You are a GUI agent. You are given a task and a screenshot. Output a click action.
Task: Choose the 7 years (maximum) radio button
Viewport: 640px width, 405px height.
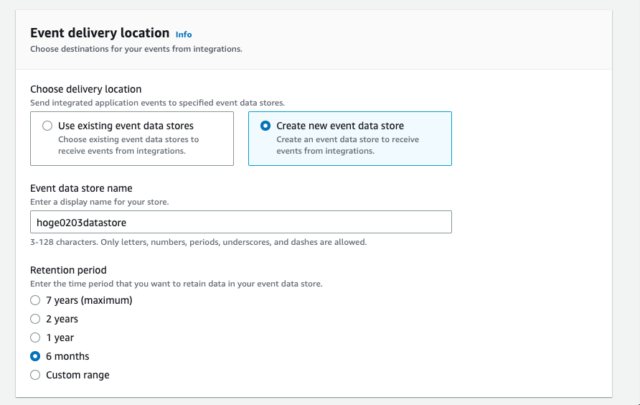[x=35, y=300]
